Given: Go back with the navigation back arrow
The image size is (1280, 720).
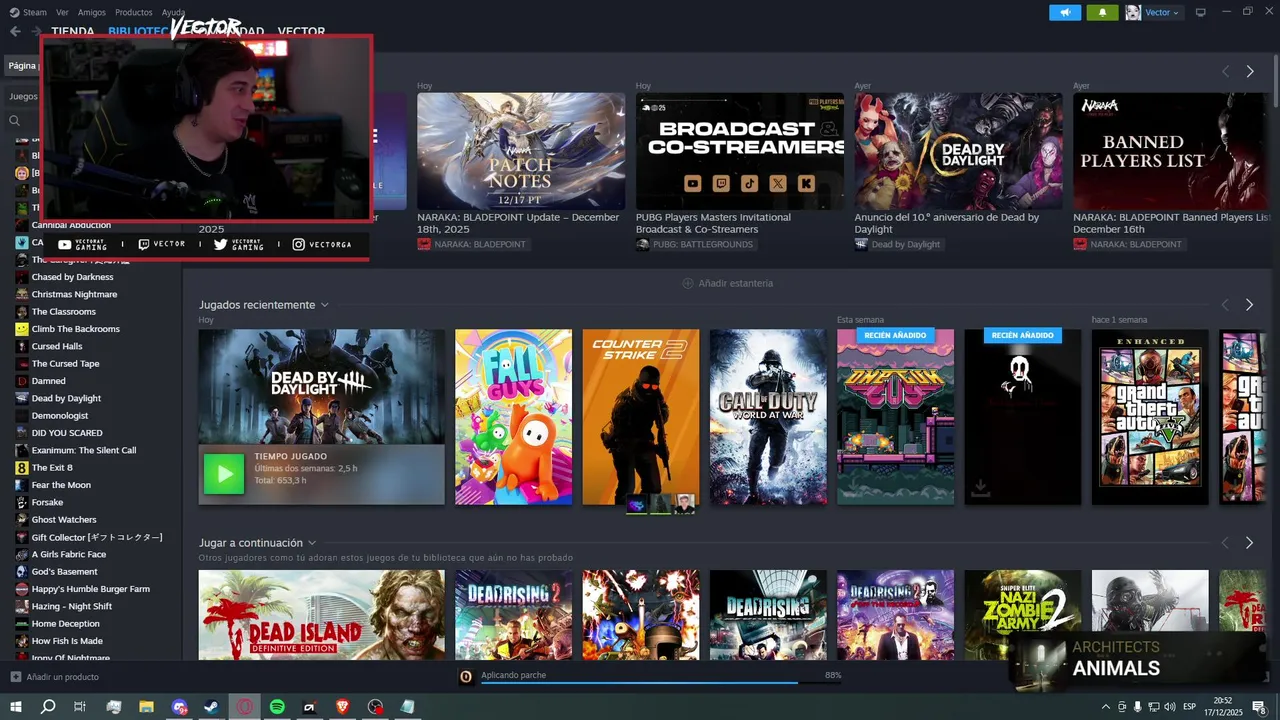Looking at the screenshot, I should click(15, 31).
